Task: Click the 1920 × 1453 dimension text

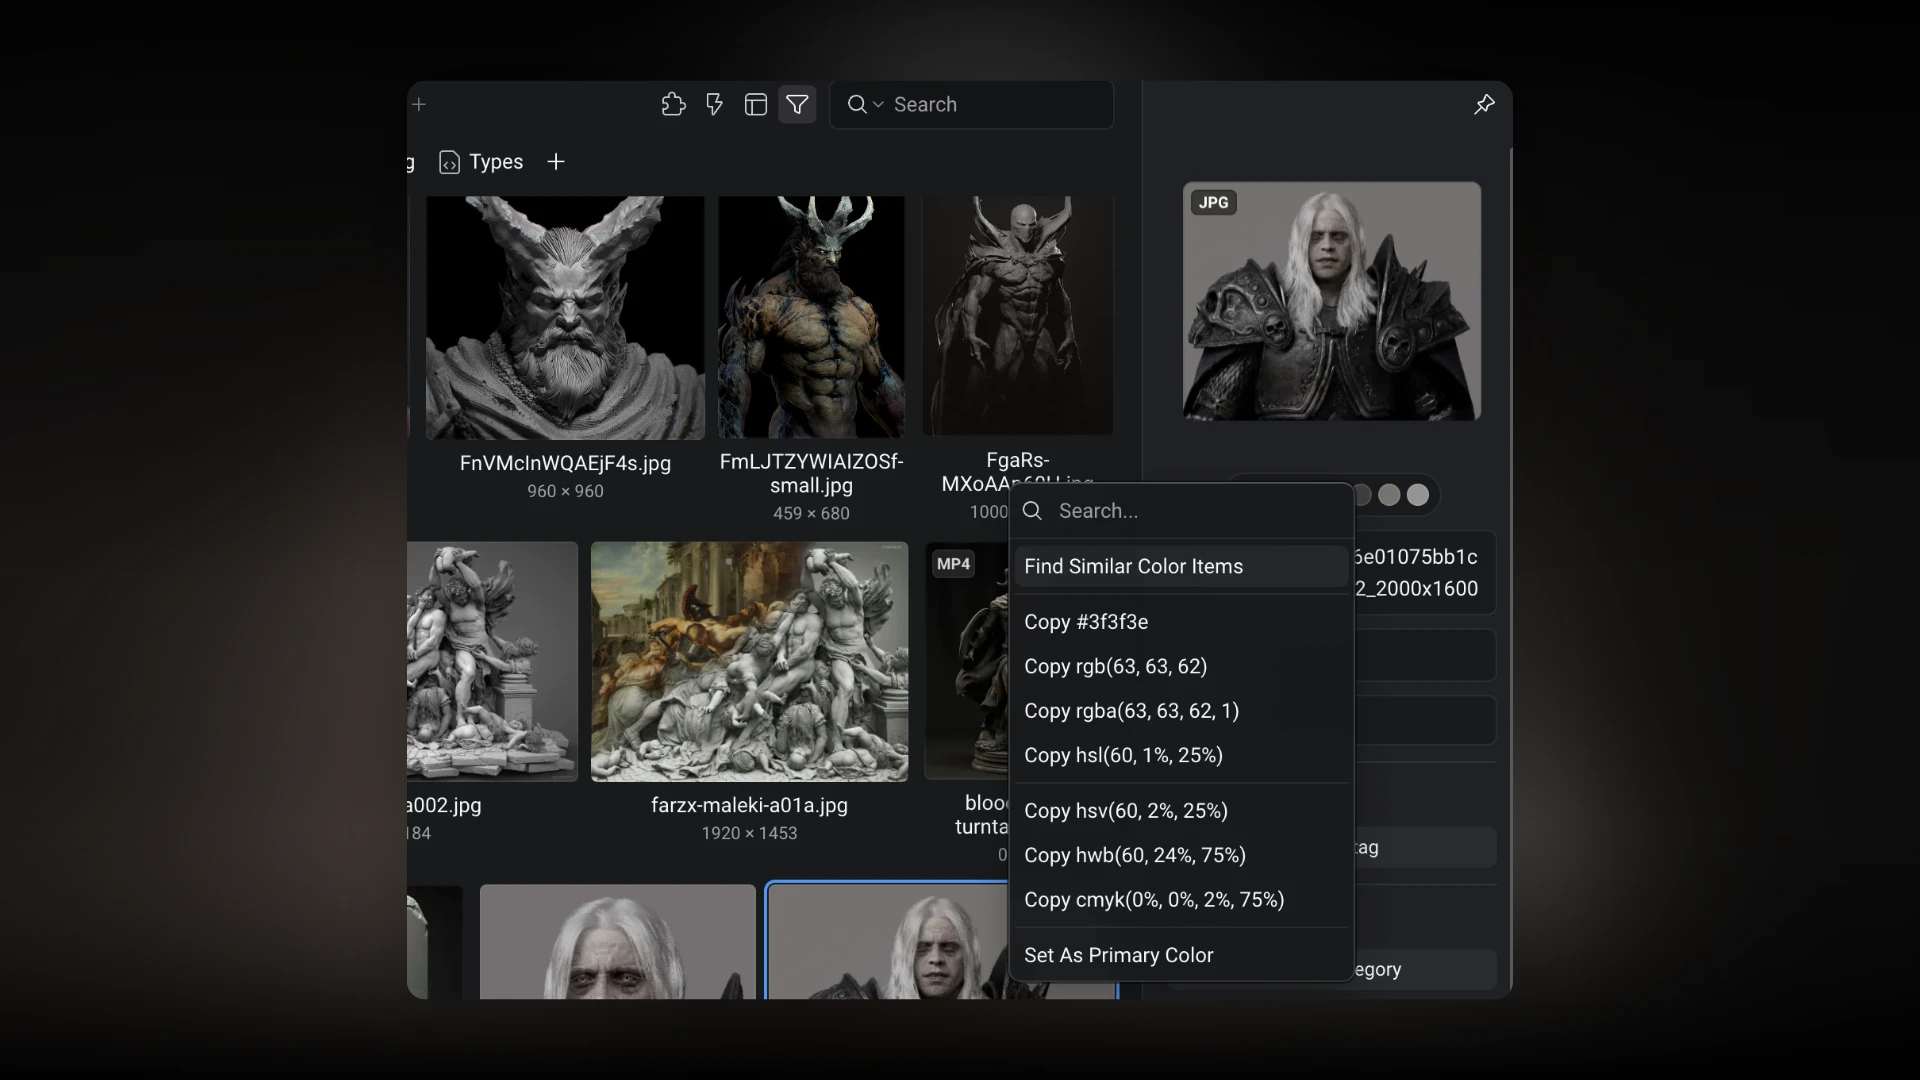Action: [749, 833]
